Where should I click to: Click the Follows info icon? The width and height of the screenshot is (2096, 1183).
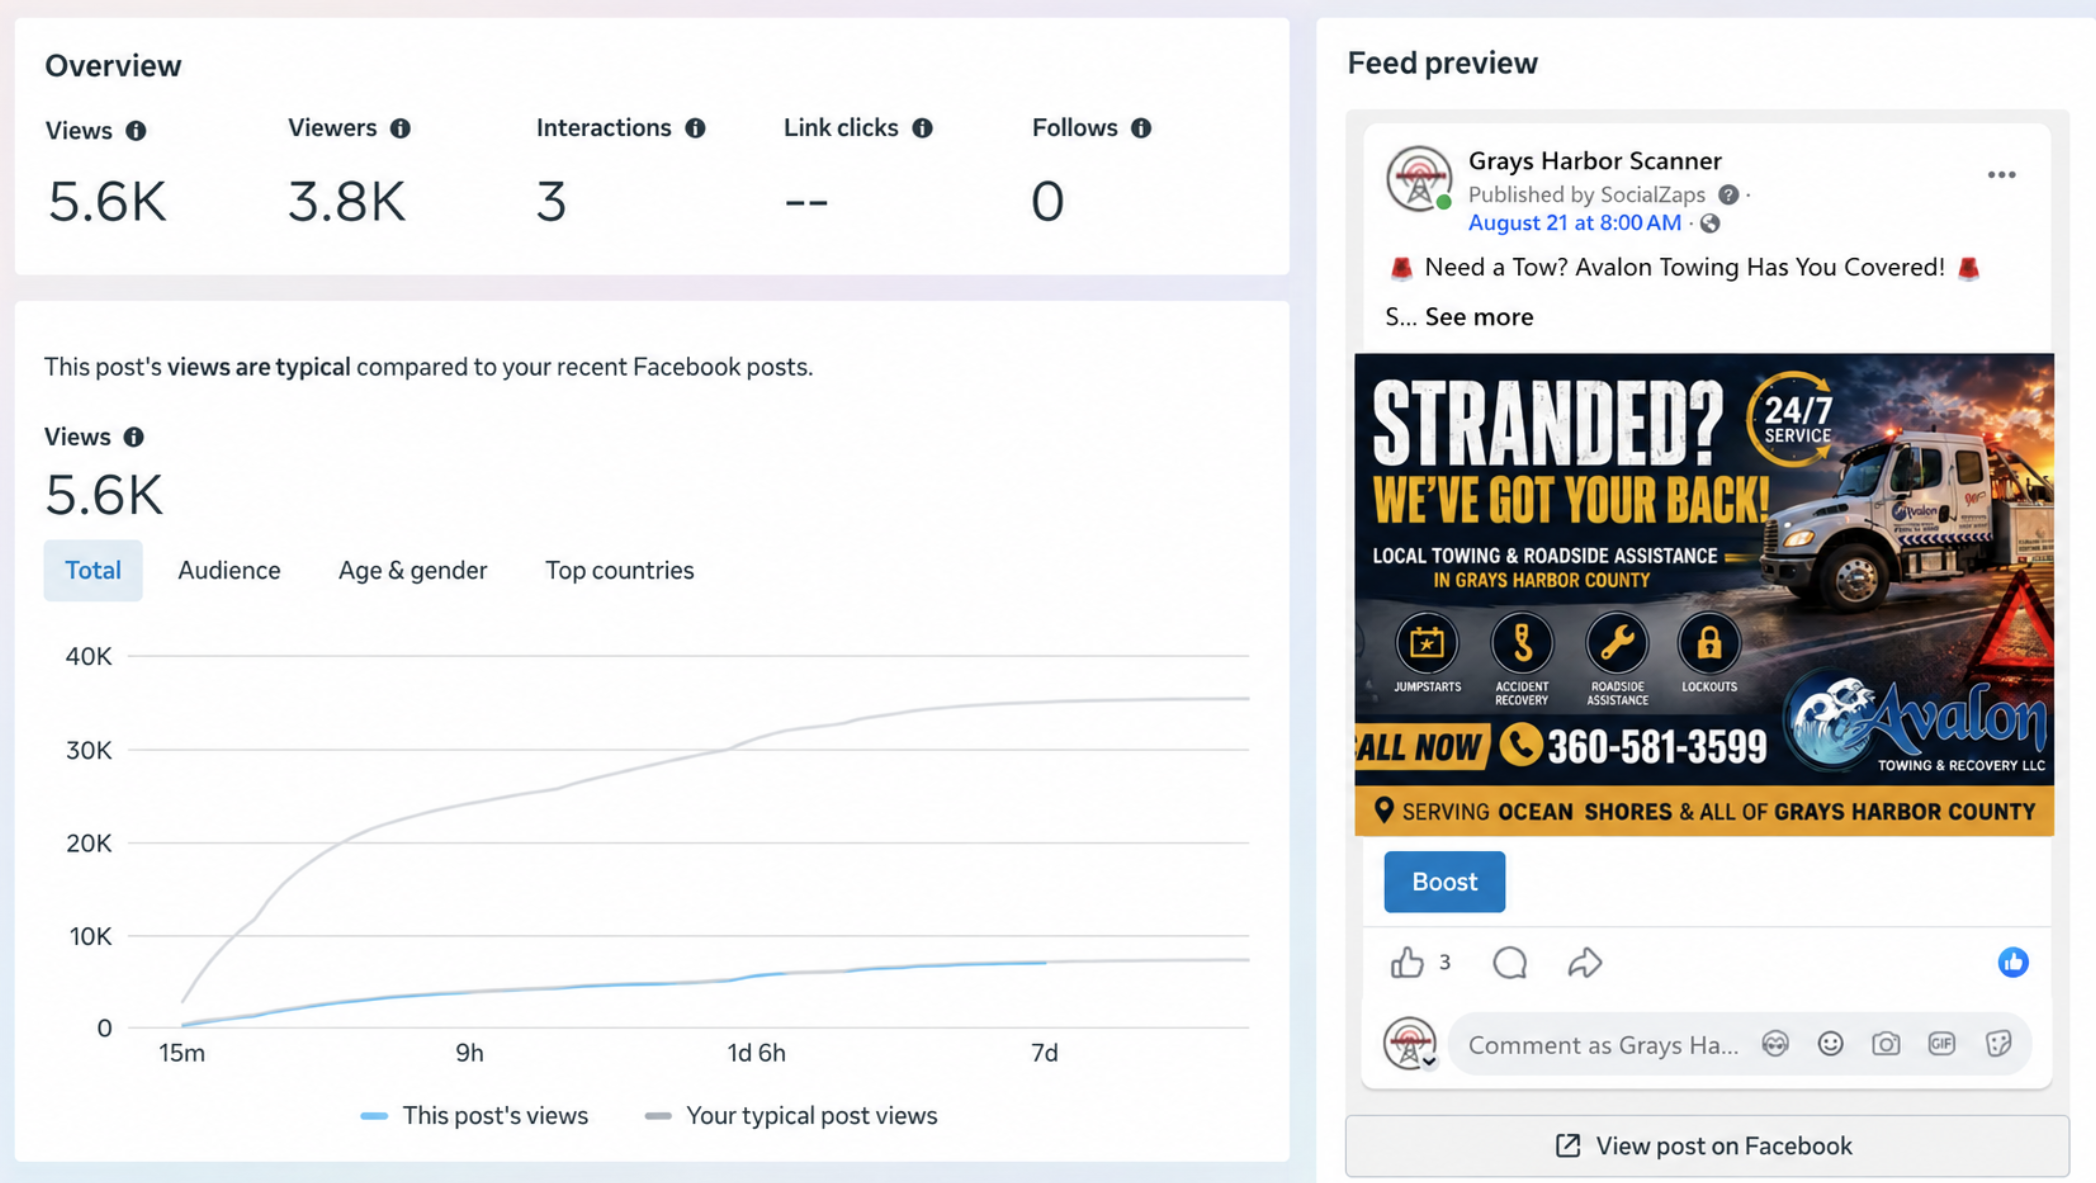[x=1141, y=128]
